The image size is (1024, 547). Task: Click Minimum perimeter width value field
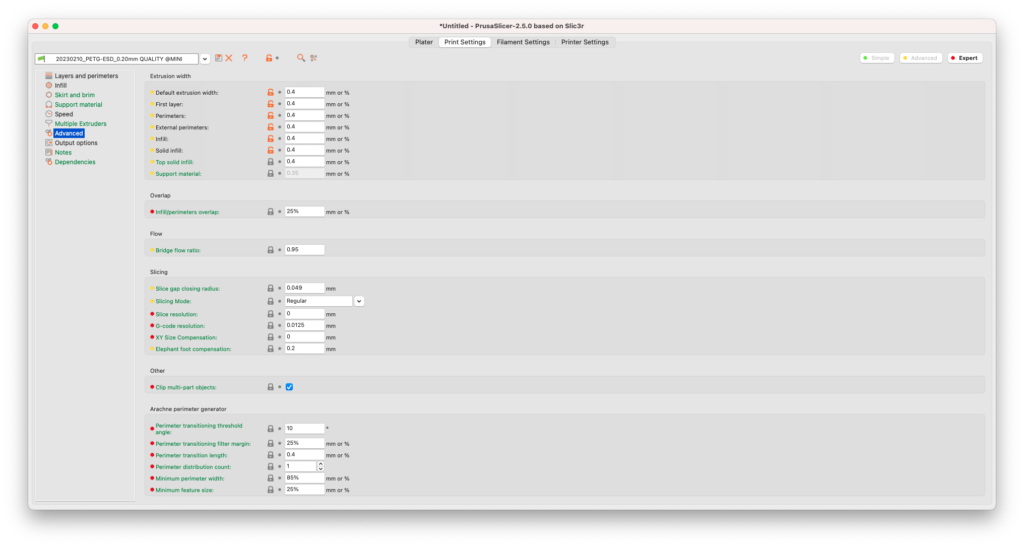304,478
